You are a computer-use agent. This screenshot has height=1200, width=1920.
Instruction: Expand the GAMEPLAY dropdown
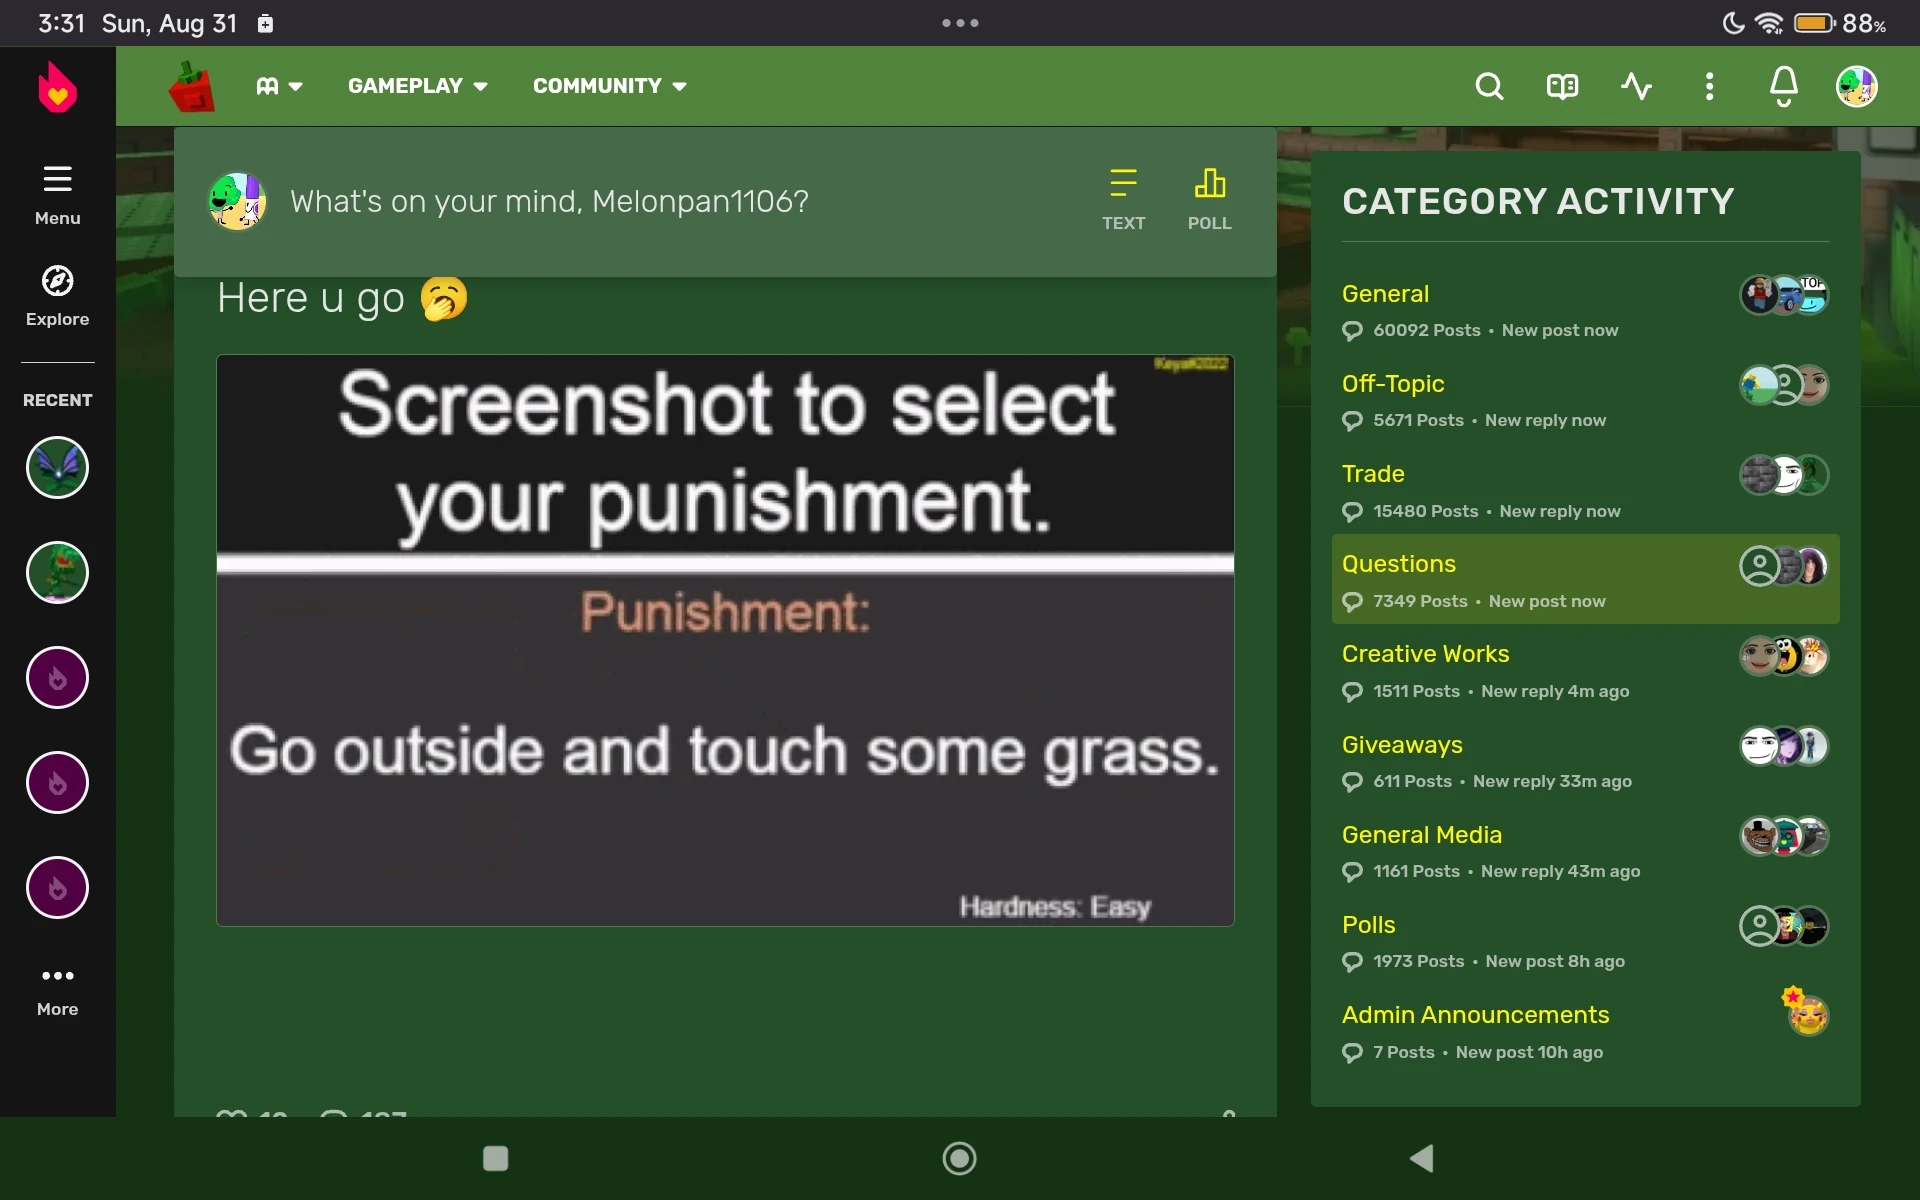tap(417, 86)
